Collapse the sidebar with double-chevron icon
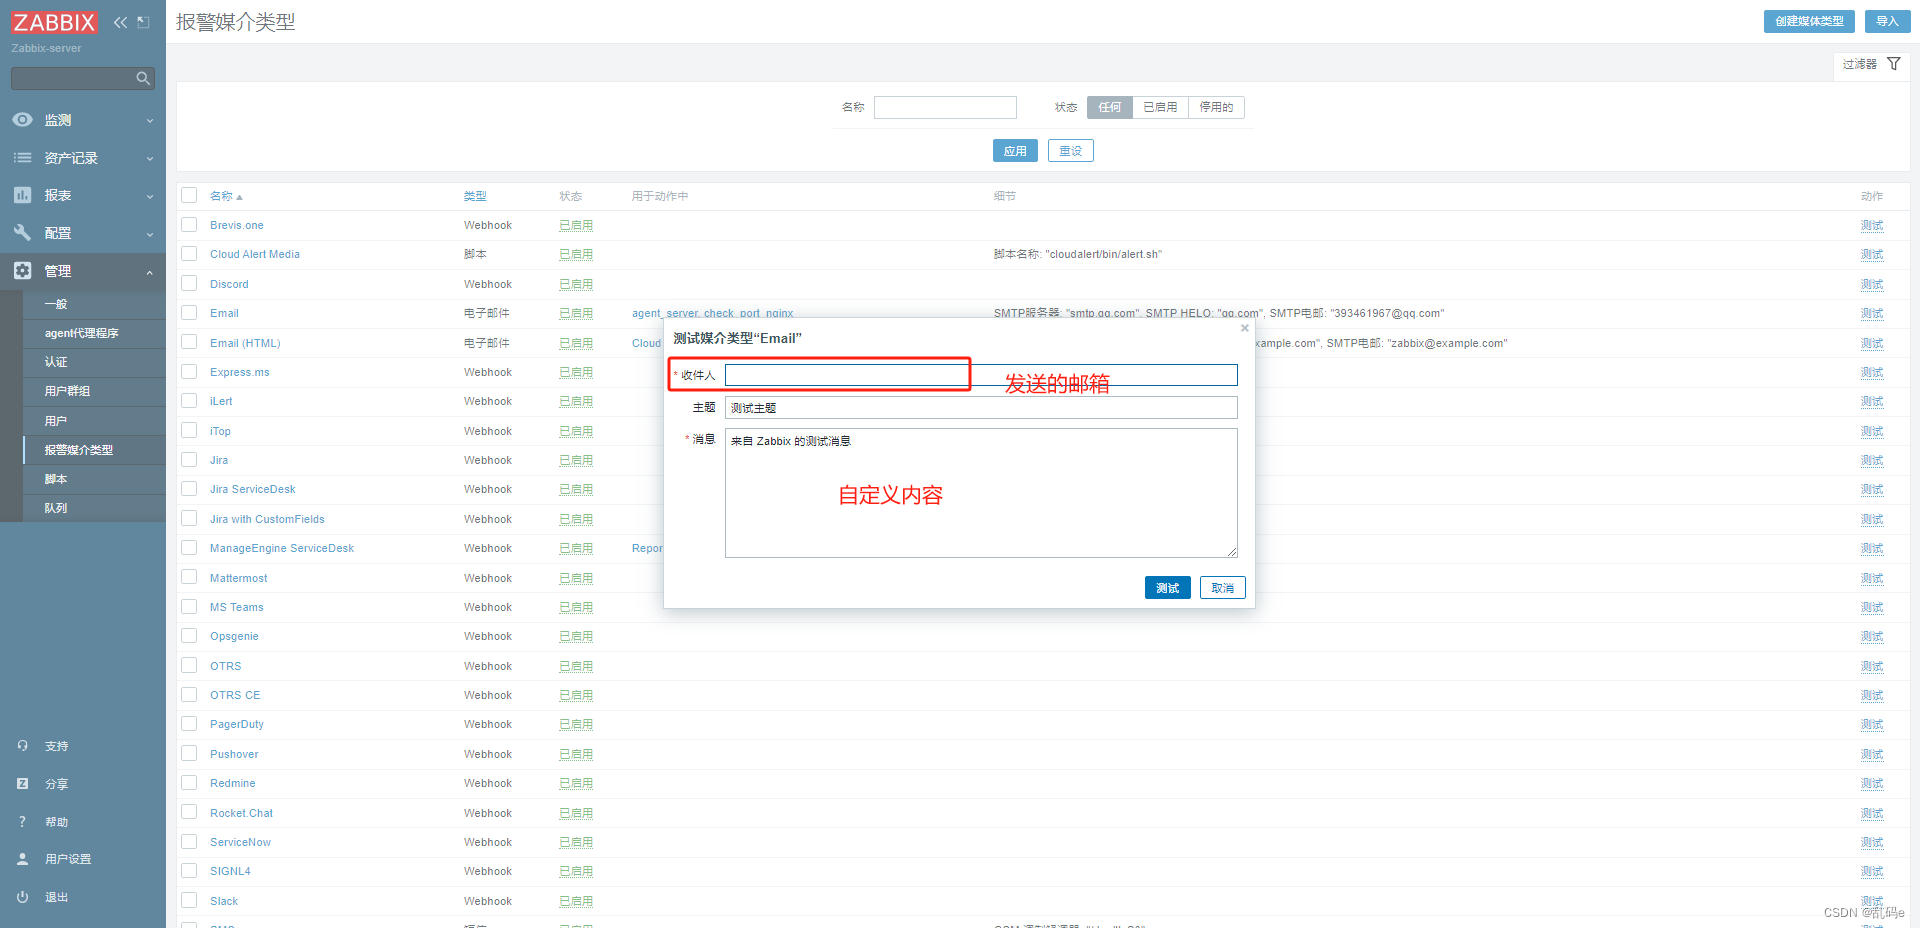This screenshot has width=1920, height=928. (120, 22)
